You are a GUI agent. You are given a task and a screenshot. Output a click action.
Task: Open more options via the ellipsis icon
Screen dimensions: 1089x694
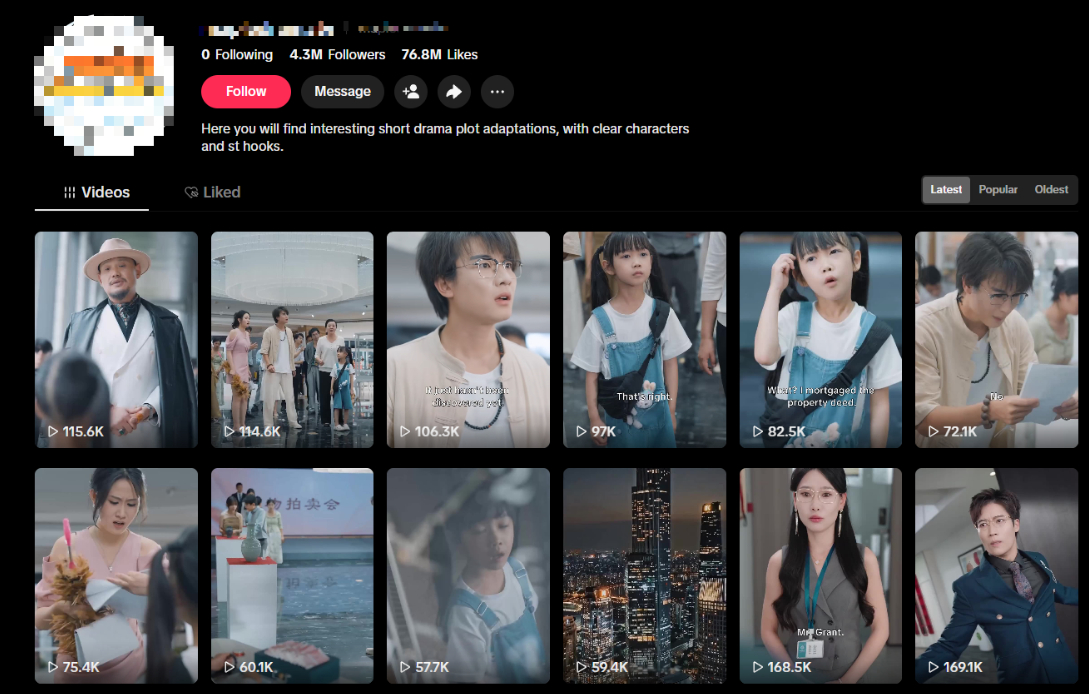[497, 91]
